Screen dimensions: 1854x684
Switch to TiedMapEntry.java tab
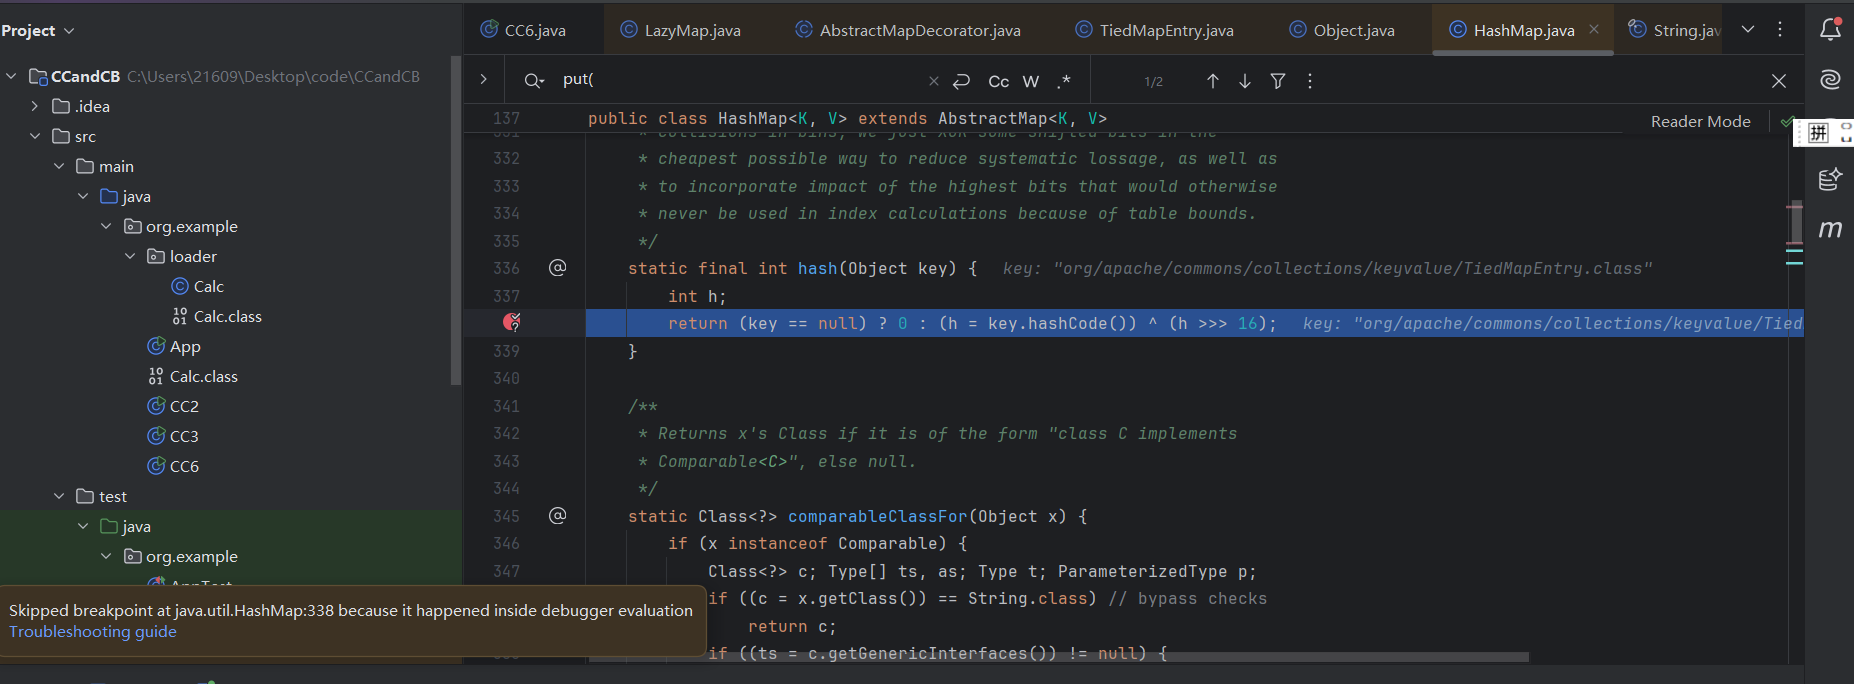click(x=1154, y=30)
